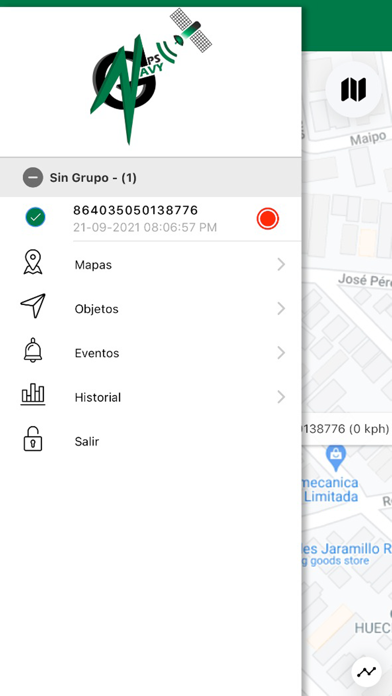Tap the HUEC map label
392x696 pixels.
pos(373,628)
